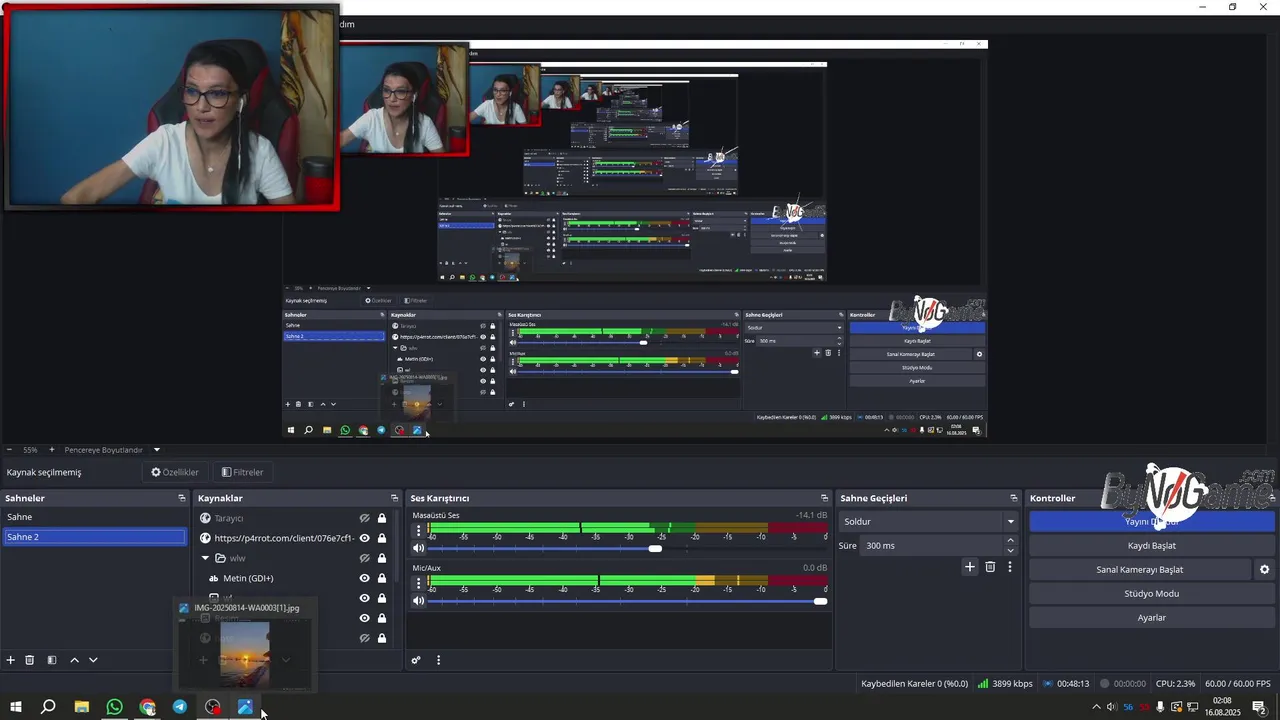Click the 3899 kbps status entry

tap(1005, 684)
